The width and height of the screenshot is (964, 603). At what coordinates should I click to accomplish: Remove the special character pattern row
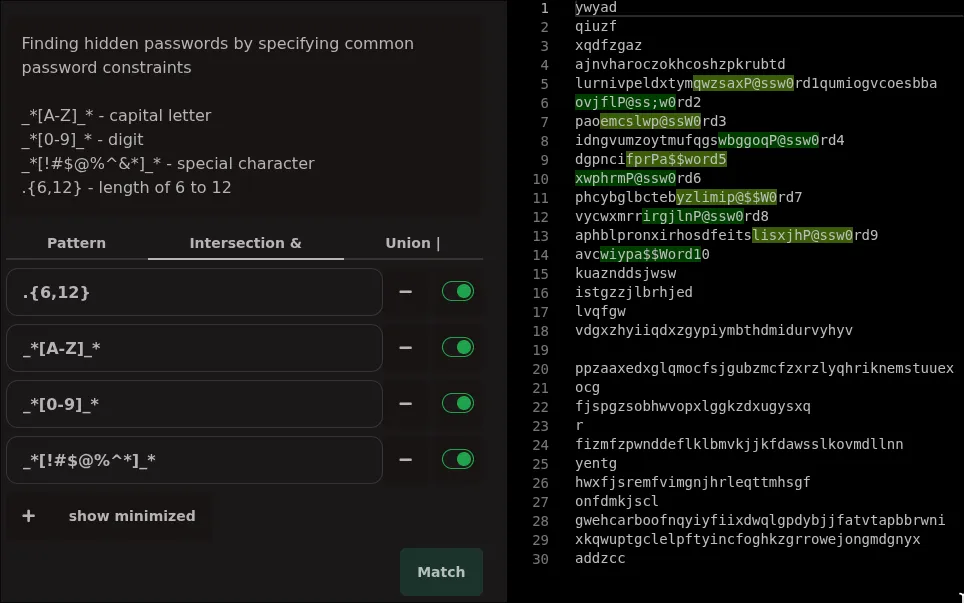[405, 460]
